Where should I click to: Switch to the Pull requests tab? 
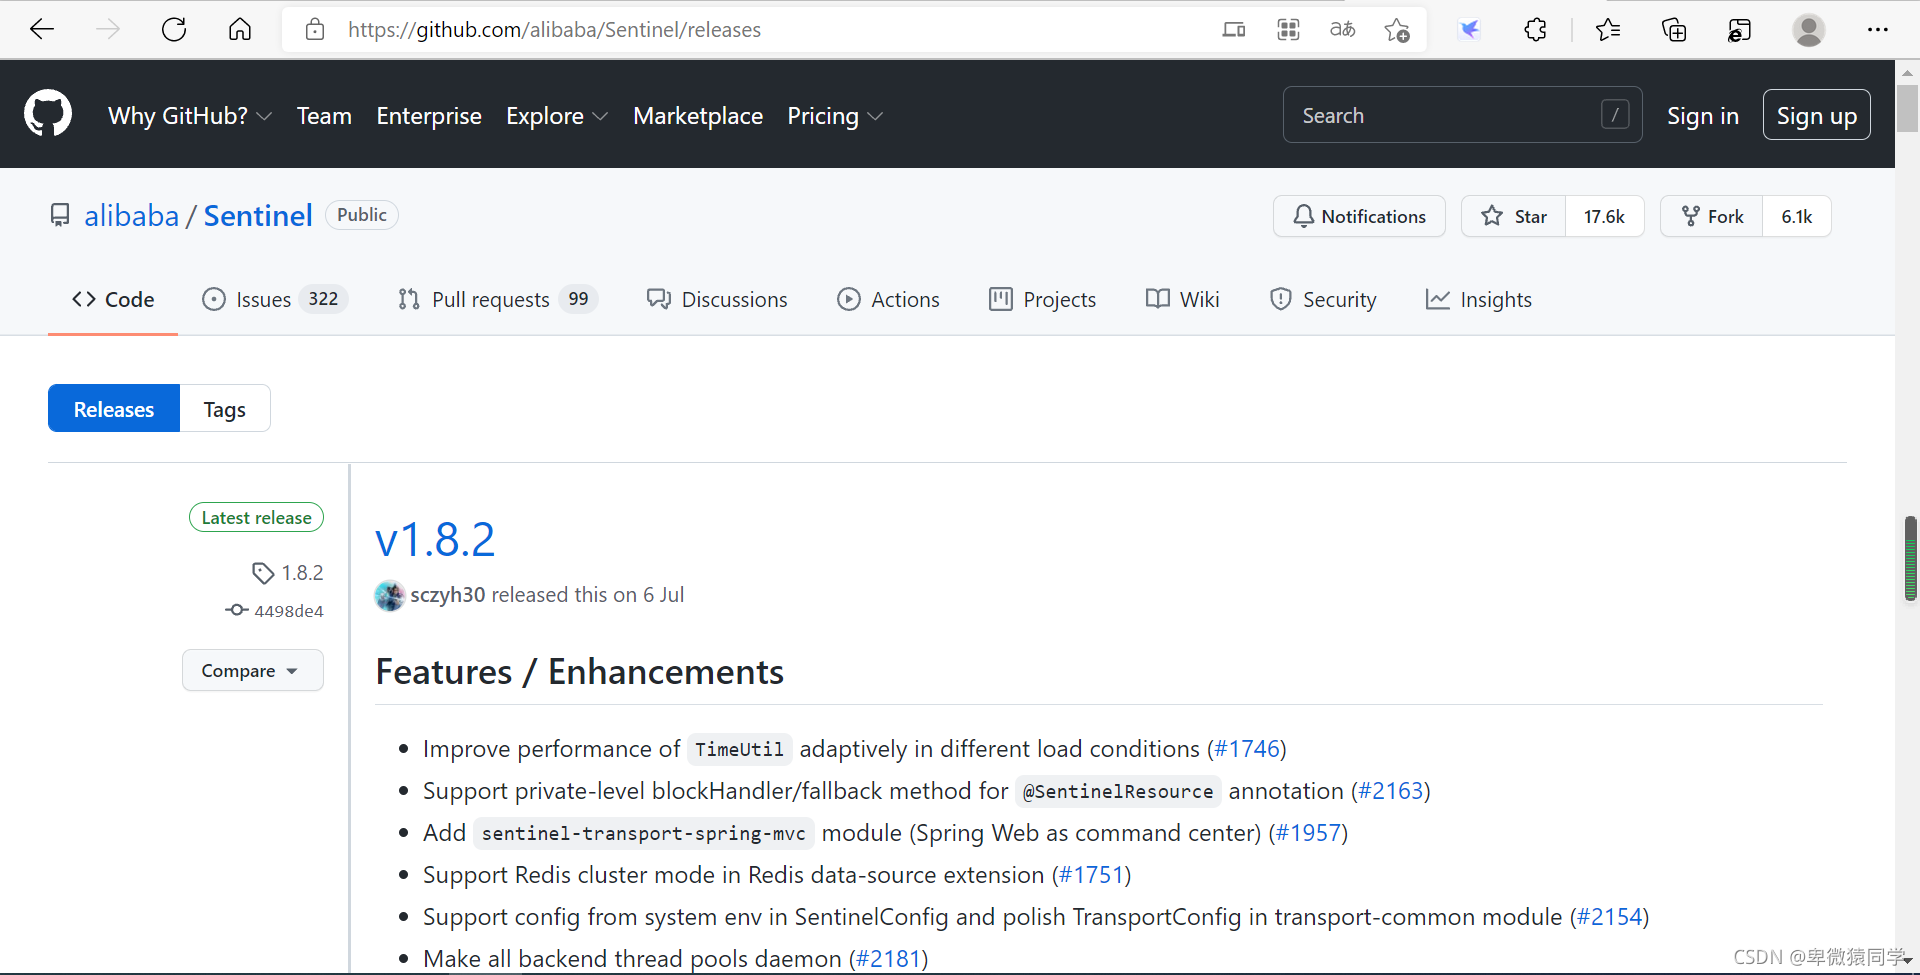click(x=497, y=299)
